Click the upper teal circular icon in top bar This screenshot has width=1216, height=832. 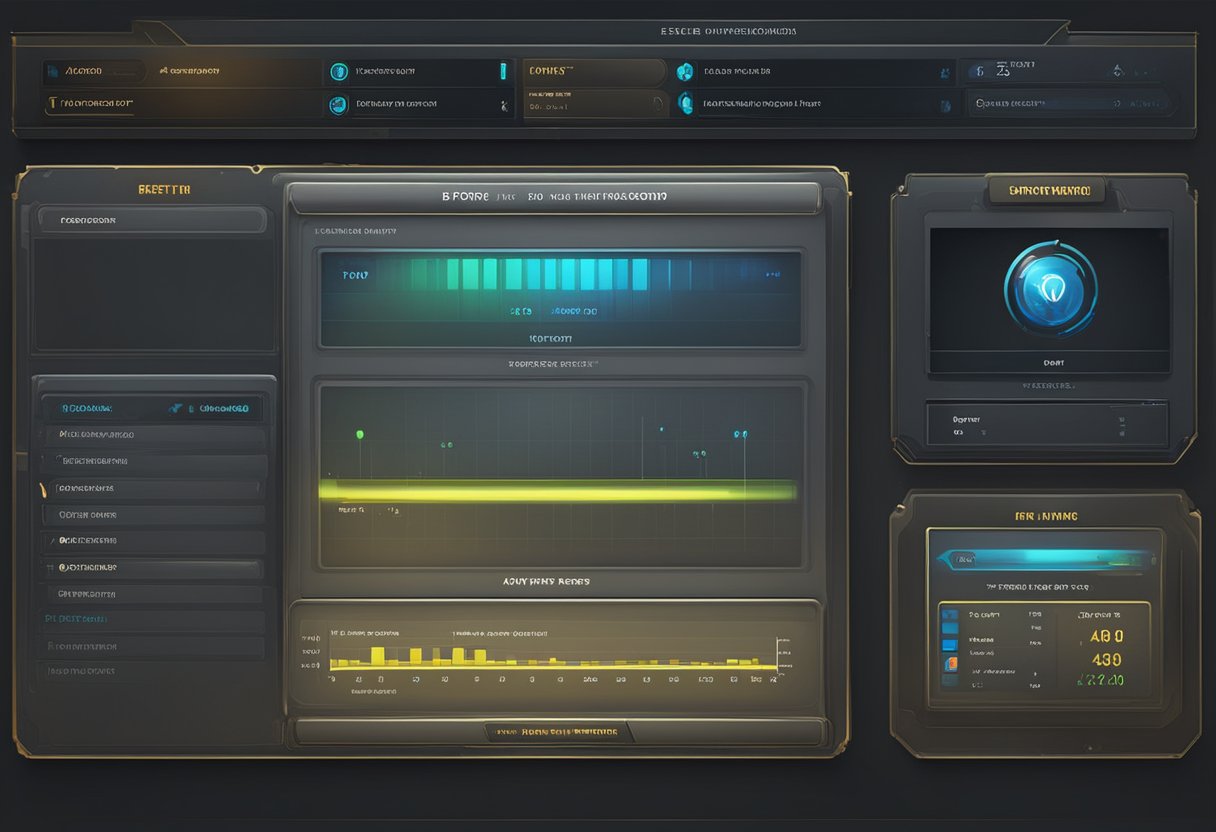tap(339, 71)
